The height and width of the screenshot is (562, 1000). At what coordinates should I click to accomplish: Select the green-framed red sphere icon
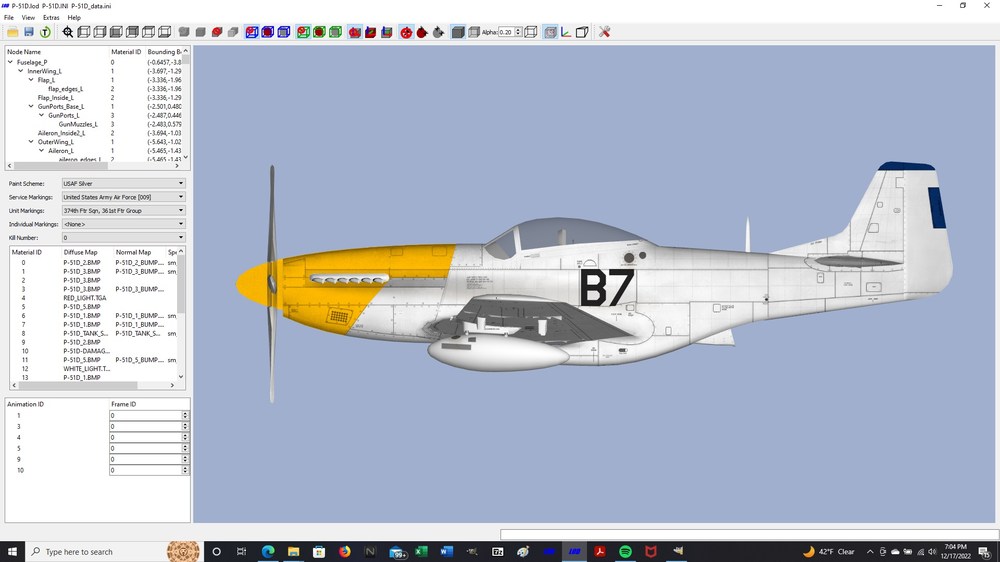(x=303, y=32)
